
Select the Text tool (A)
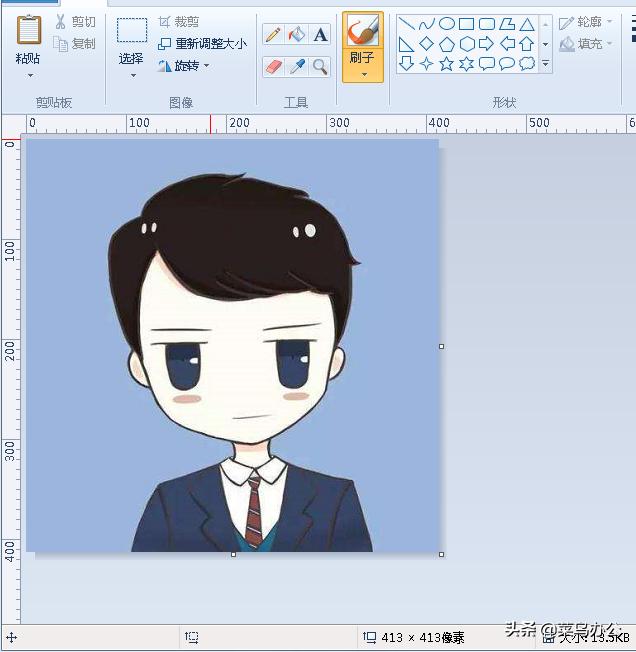(320, 34)
